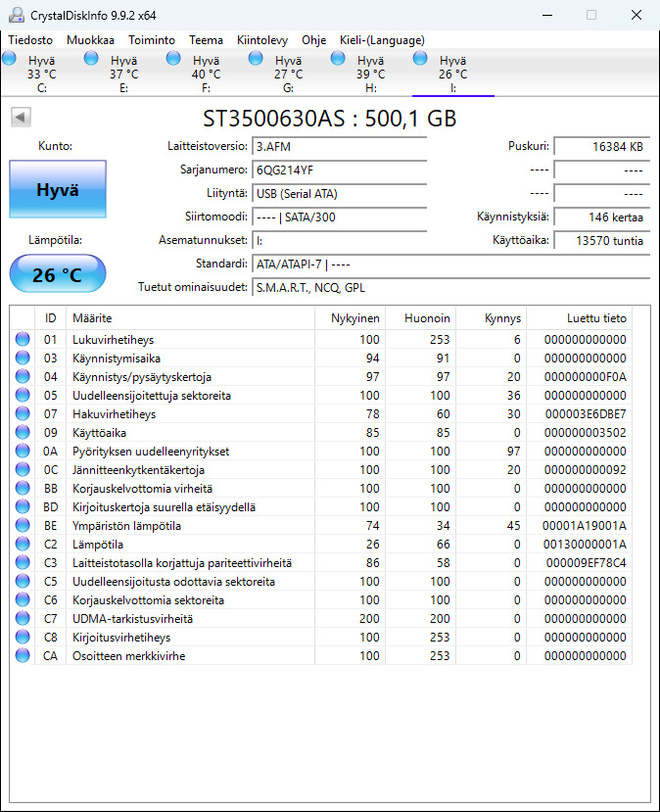Screen dimensions: 660x812
Task: Click the 26 °C temperature button
Action: 58,274
